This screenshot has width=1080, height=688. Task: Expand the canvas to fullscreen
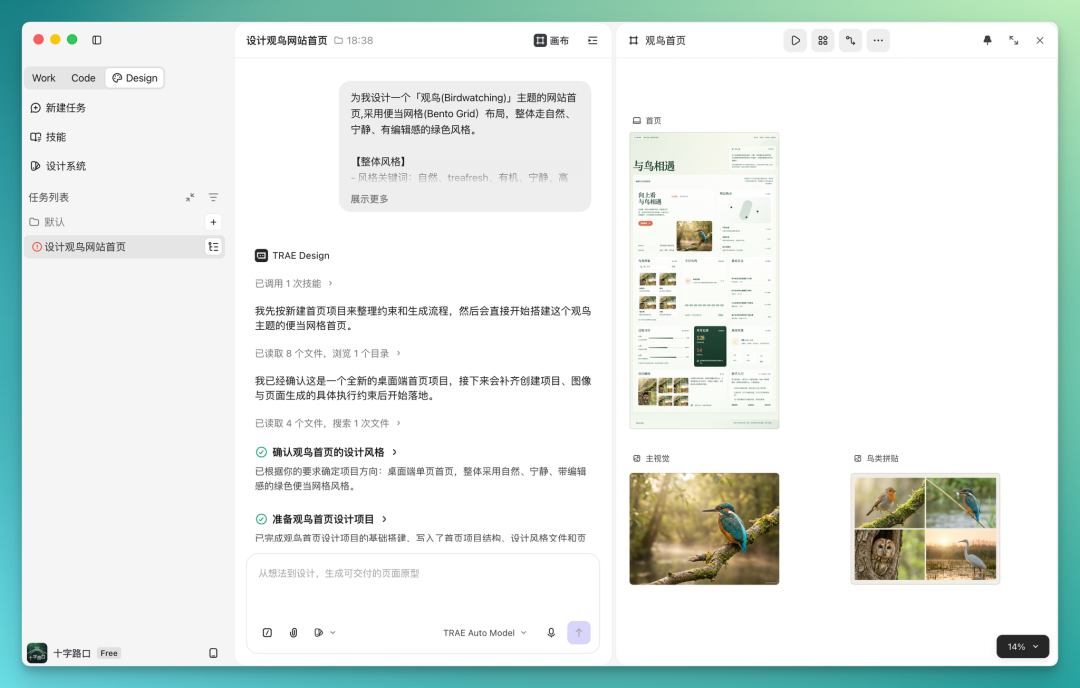tap(1014, 41)
